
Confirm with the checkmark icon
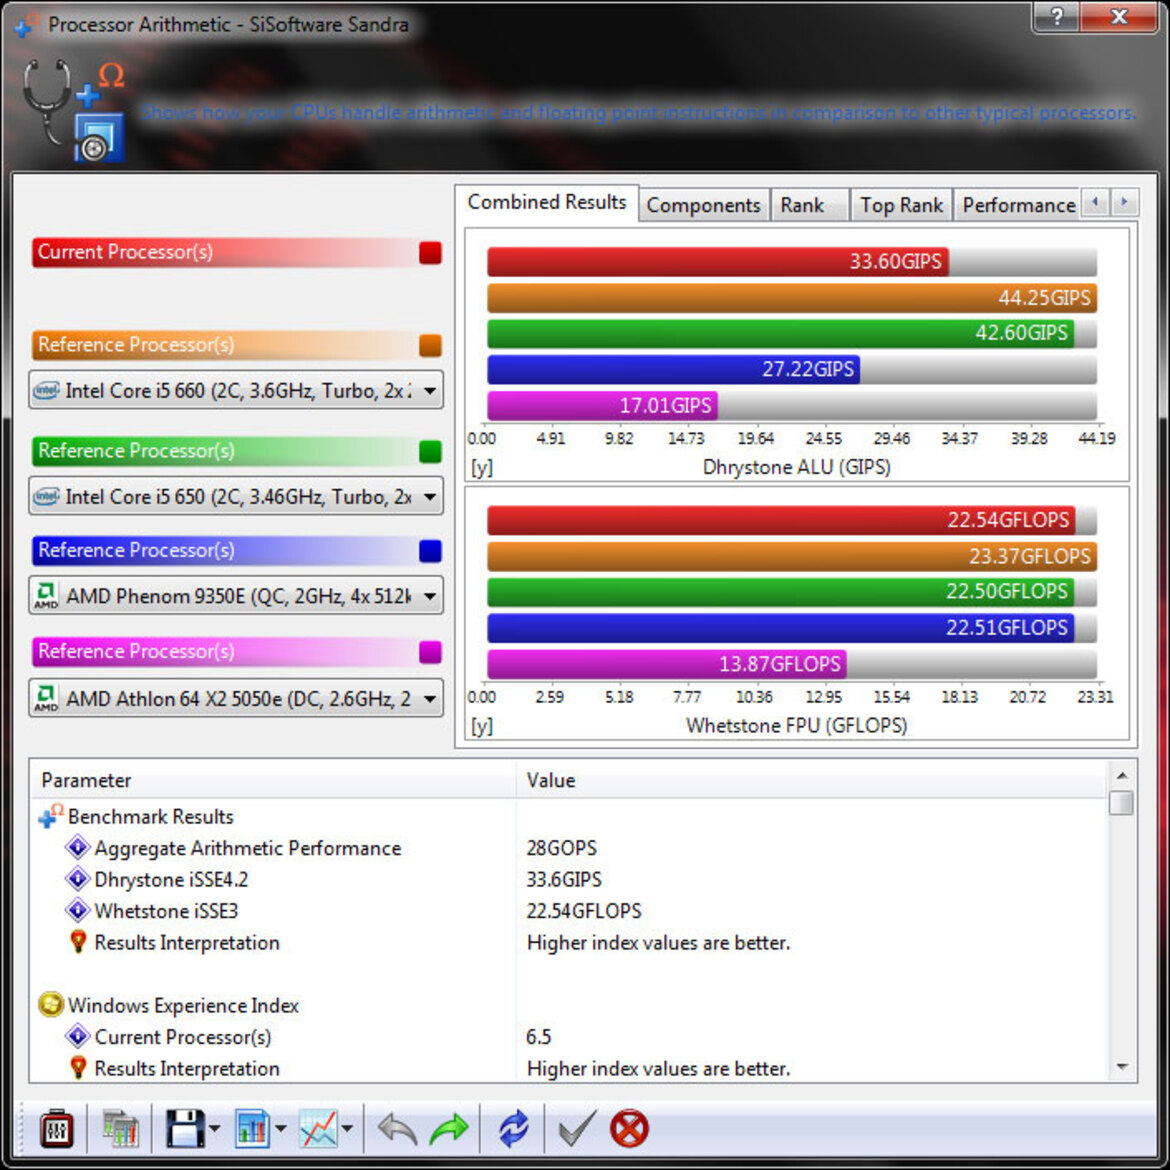click(577, 1127)
